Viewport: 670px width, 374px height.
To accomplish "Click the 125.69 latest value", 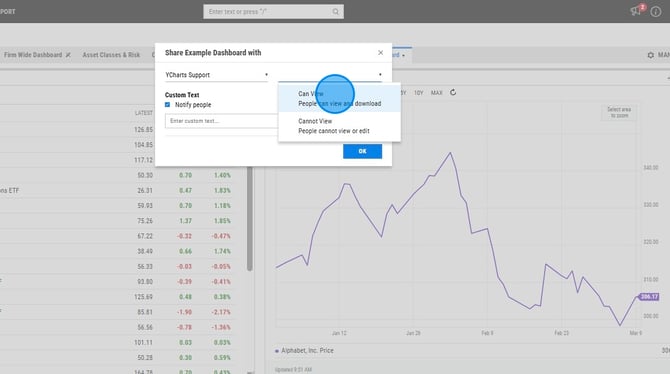I will (143, 297).
